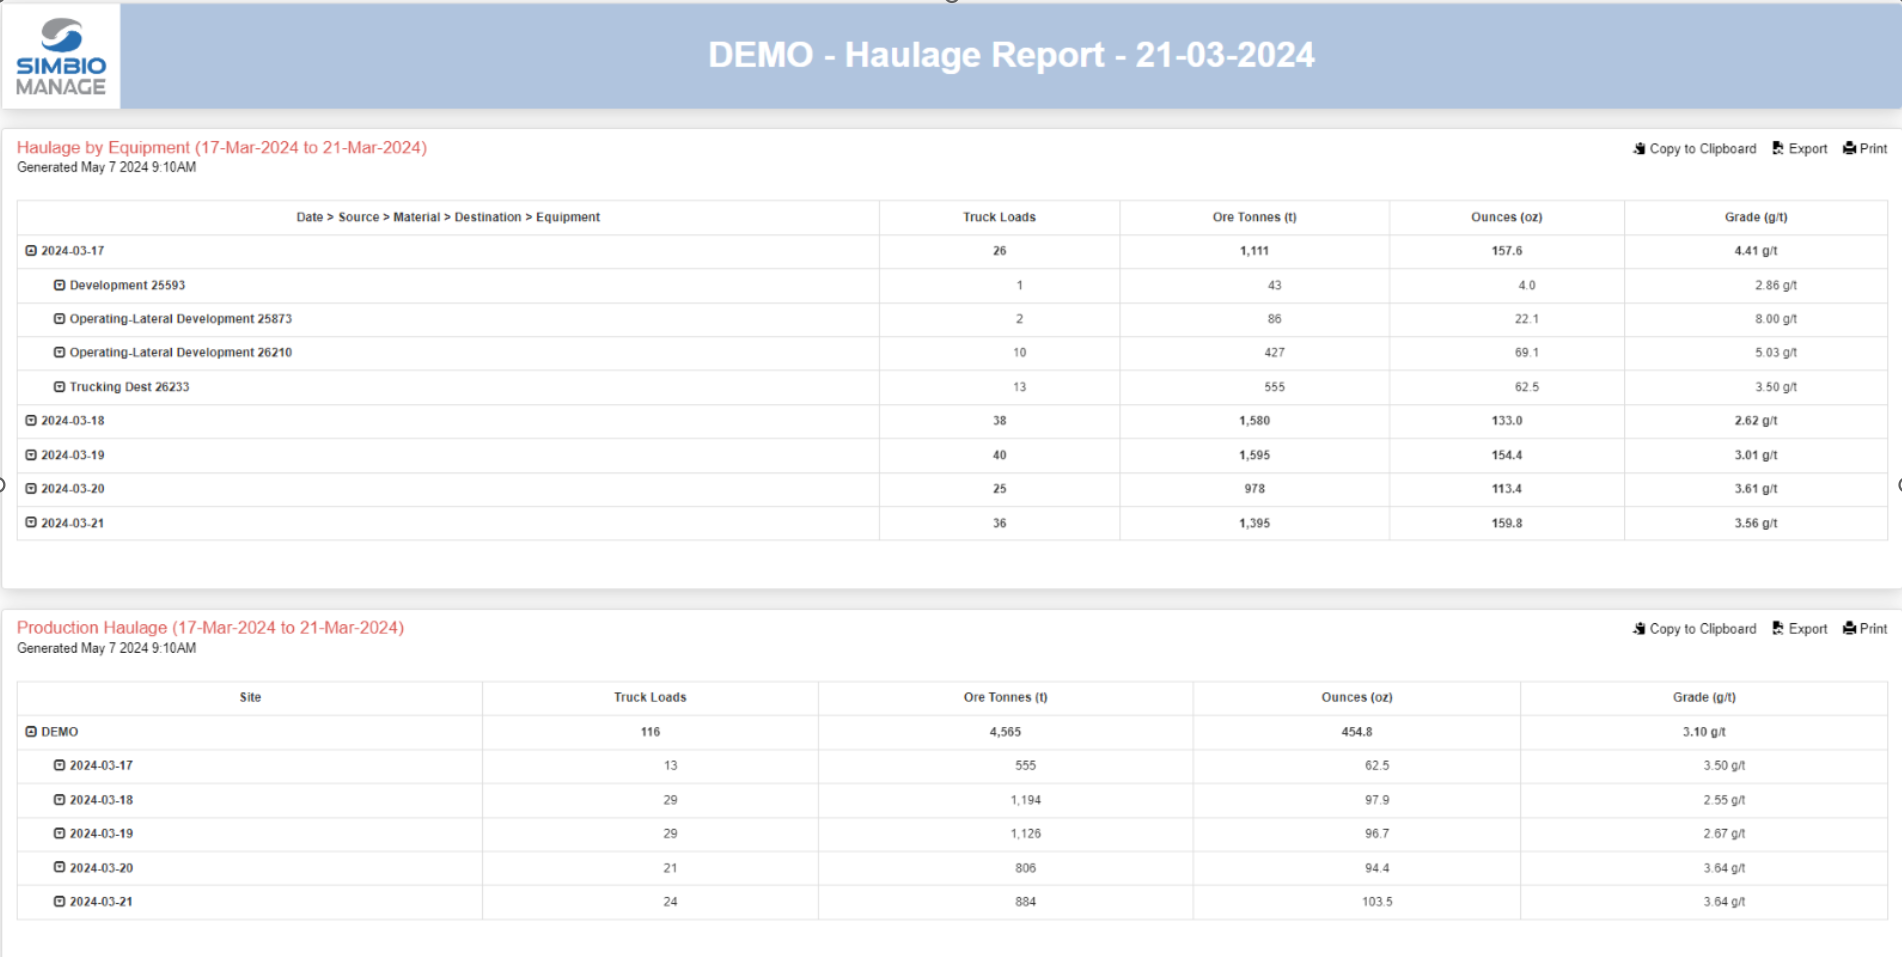Expand Operating-Lateral Development 25873 row
The width and height of the screenshot is (1902, 957).
click(59, 319)
